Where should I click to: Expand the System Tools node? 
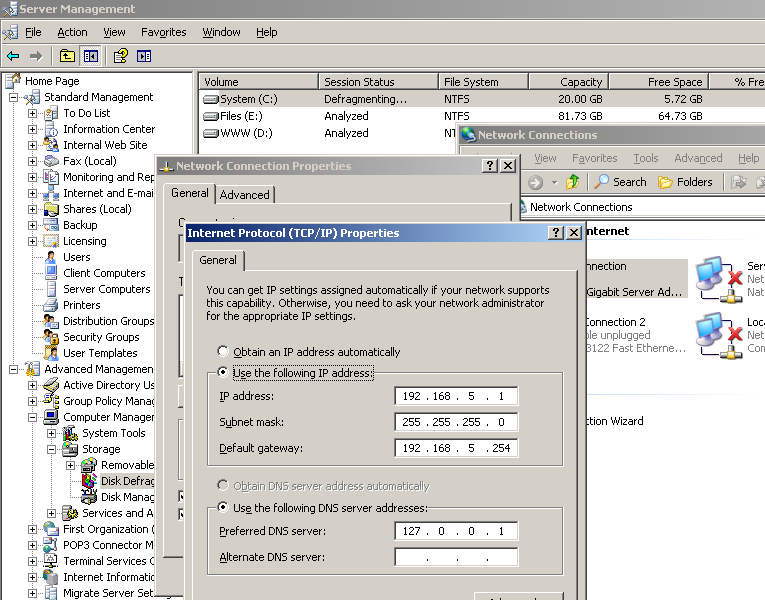click(51, 433)
